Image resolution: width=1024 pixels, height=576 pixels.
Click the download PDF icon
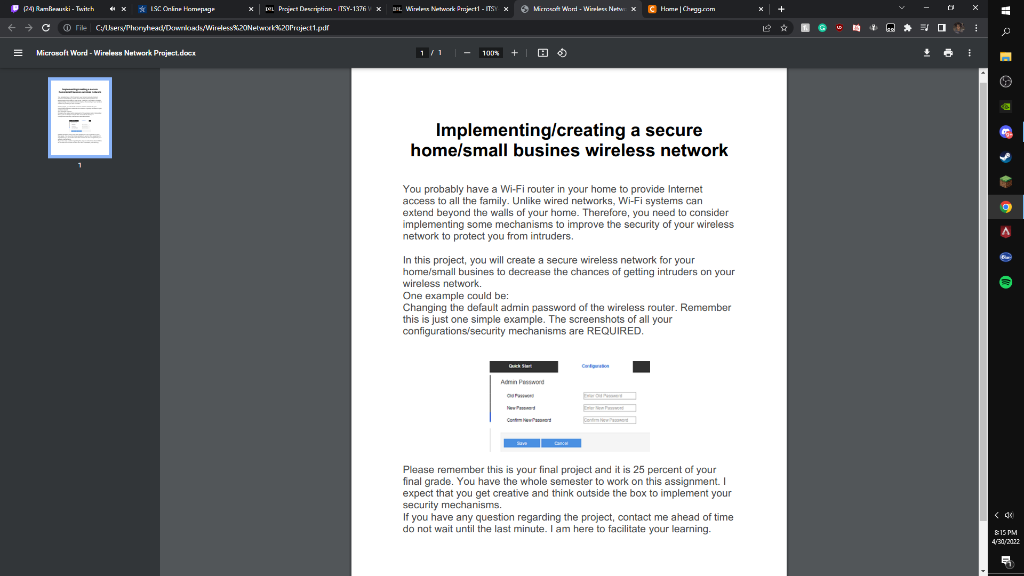click(925, 54)
